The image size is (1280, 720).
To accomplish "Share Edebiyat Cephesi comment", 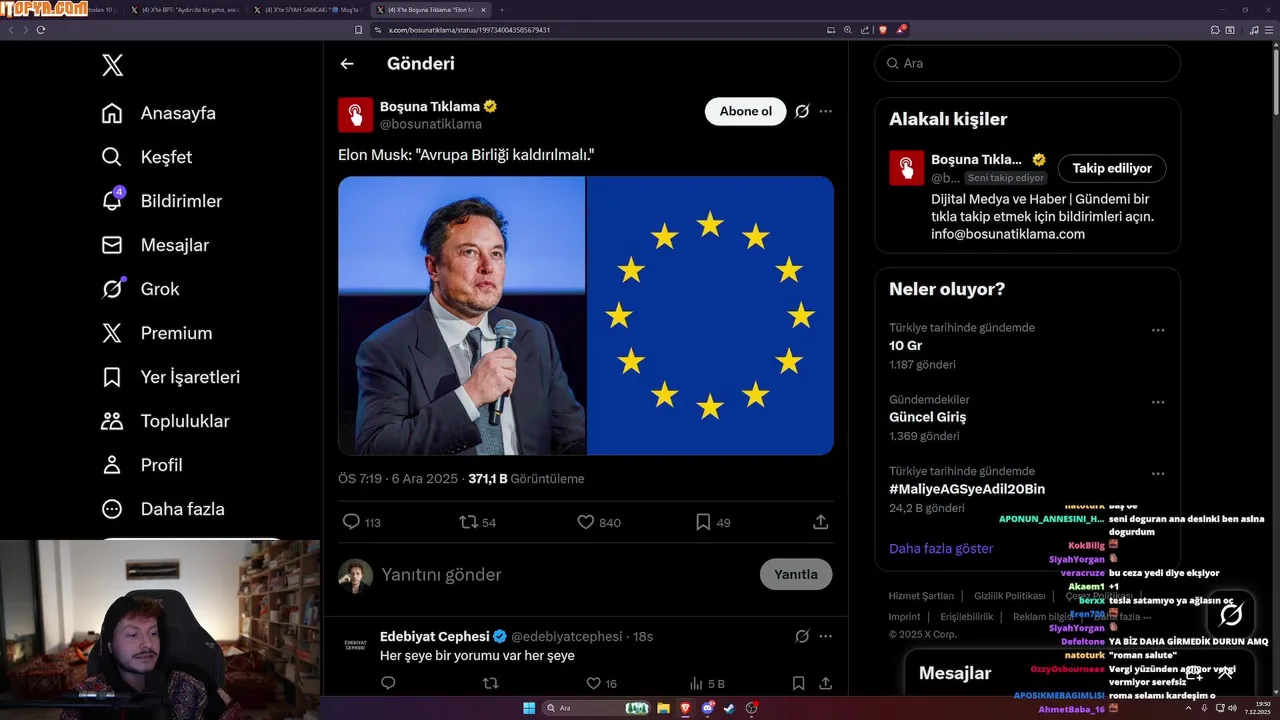I will (826, 684).
